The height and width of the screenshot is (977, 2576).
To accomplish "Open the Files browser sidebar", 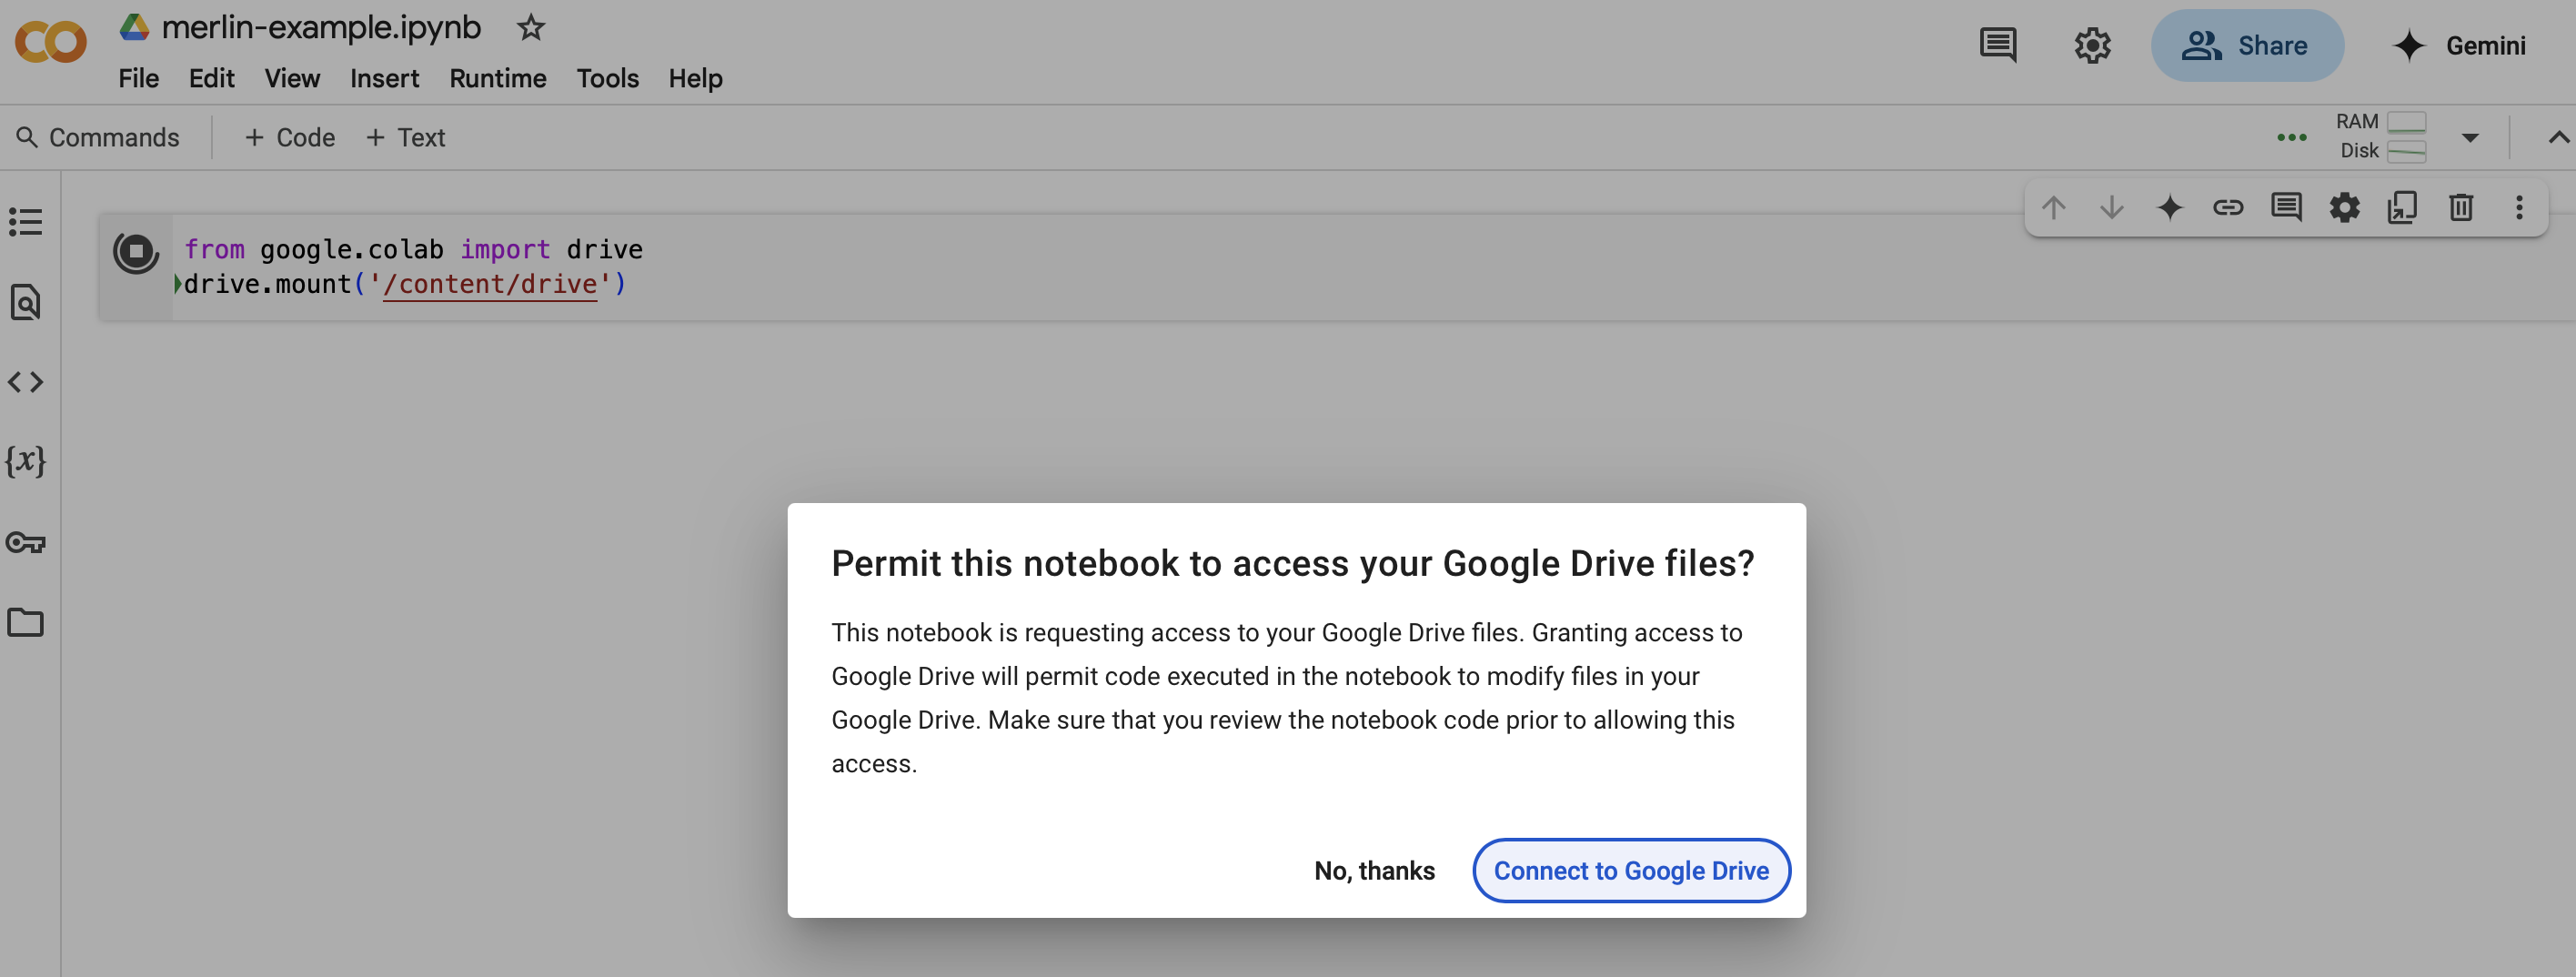I will coord(26,622).
